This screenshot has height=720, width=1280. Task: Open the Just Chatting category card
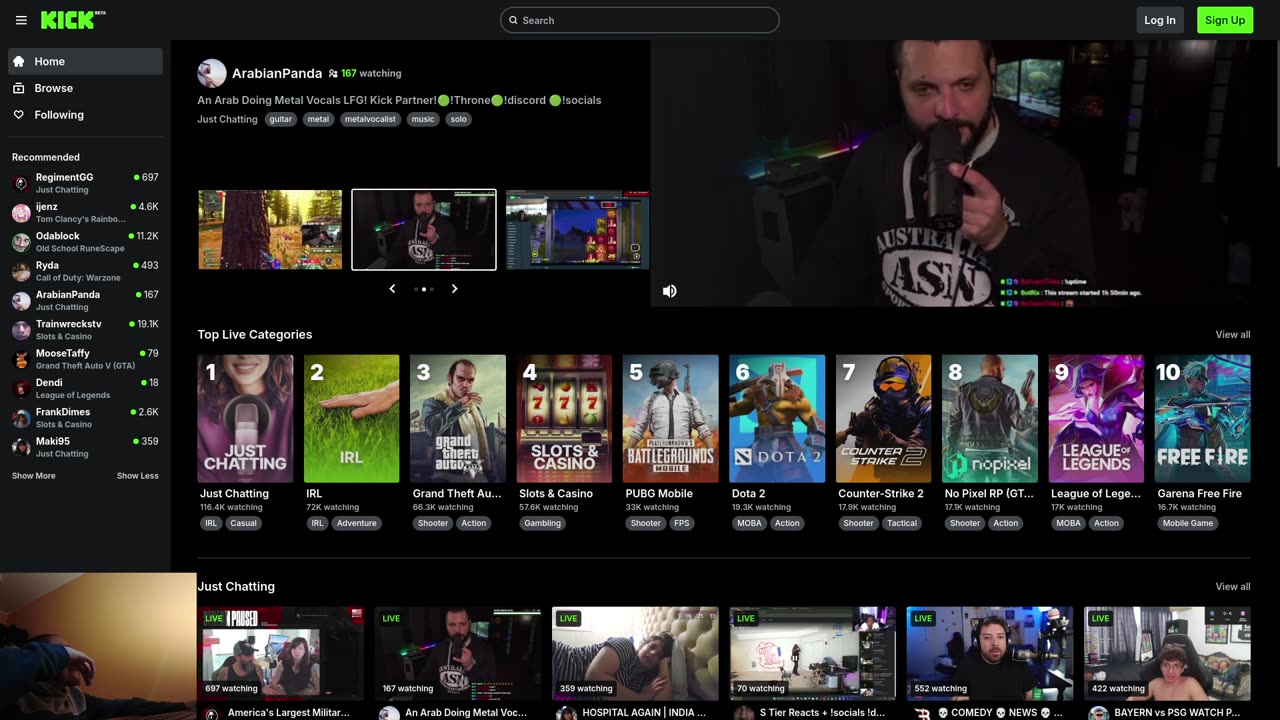(245, 419)
